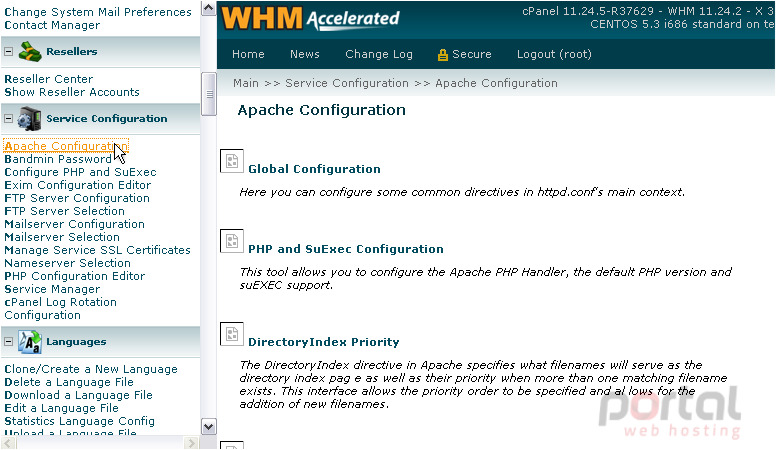Click the DirectoryIndex Priority page icon
Image resolution: width=776 pixels, height=450 pixels.
pyautogui.click(x=232, y=334)
